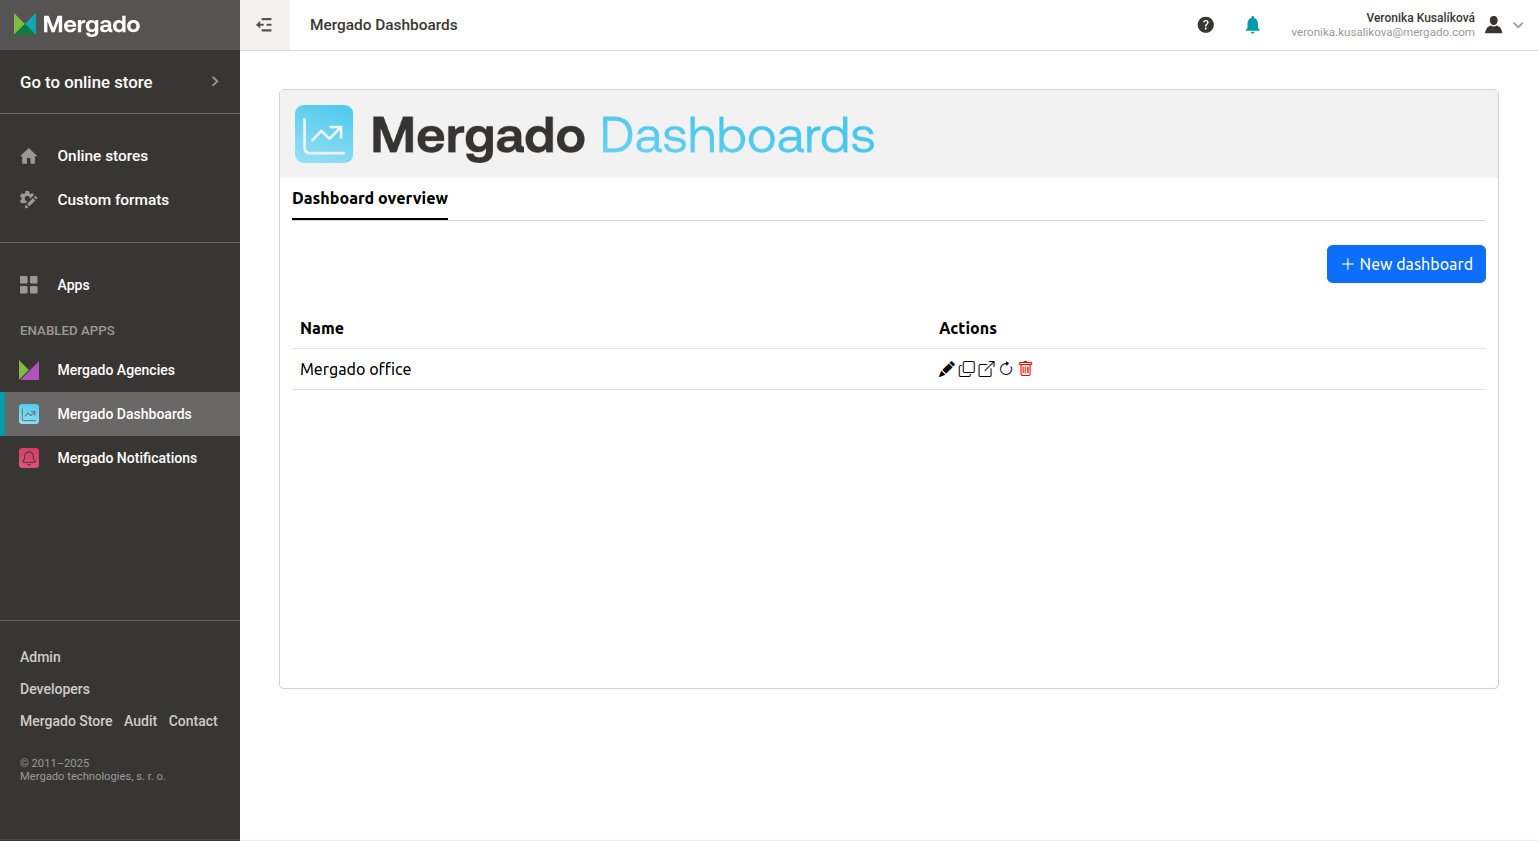Click the Mergado Dashboards breadcrumb title
The width and height of the screenshot is (1538, 841).
coord(383,25)
